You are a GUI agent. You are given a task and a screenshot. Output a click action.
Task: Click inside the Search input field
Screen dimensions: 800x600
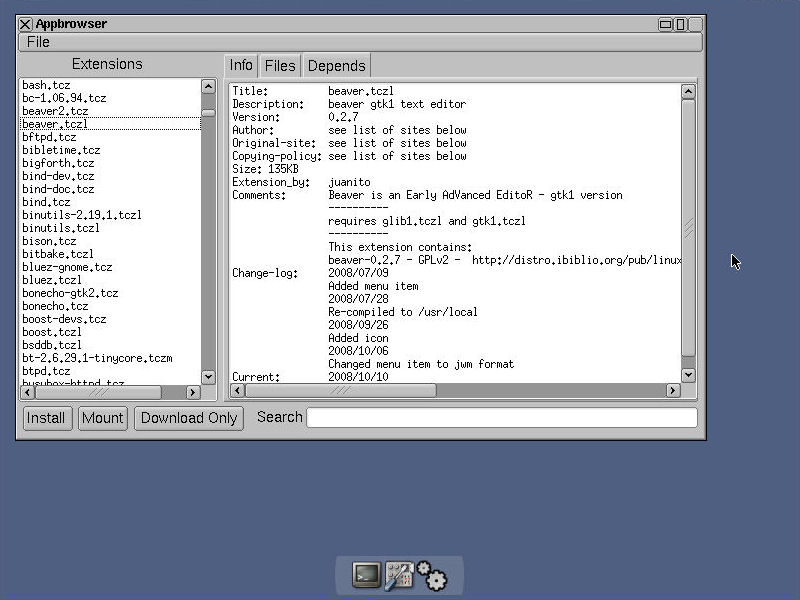click(500, 417)
